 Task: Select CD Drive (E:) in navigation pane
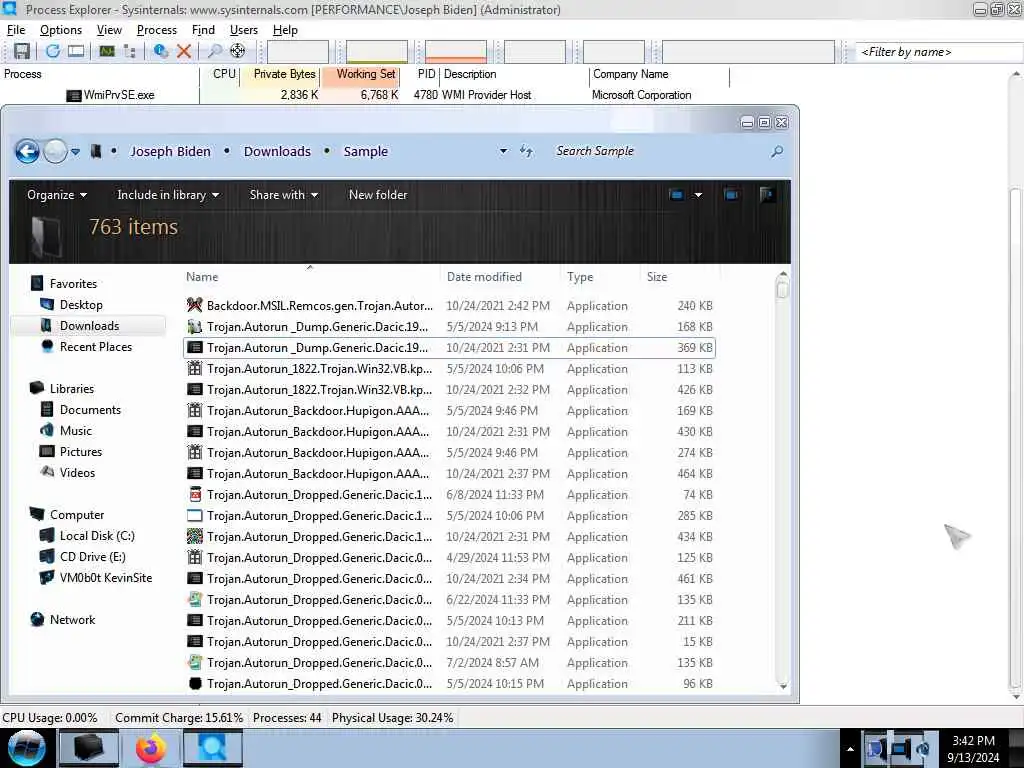[x=92, y=556]
